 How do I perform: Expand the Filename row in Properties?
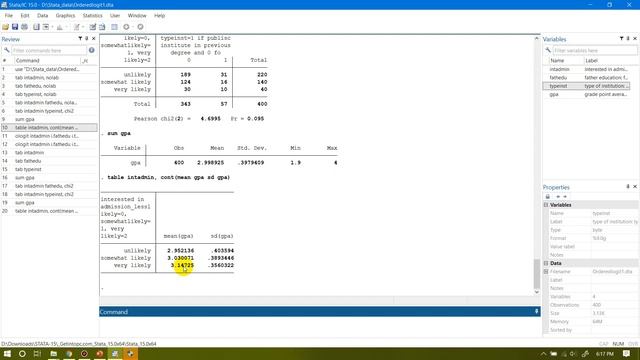click(x=546, y=271)
